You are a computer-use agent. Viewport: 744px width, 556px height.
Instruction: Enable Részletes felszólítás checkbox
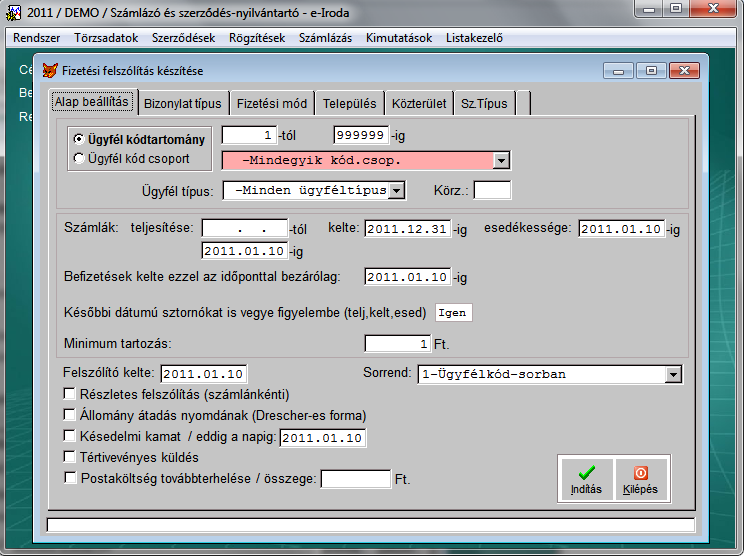pos(69,395)
